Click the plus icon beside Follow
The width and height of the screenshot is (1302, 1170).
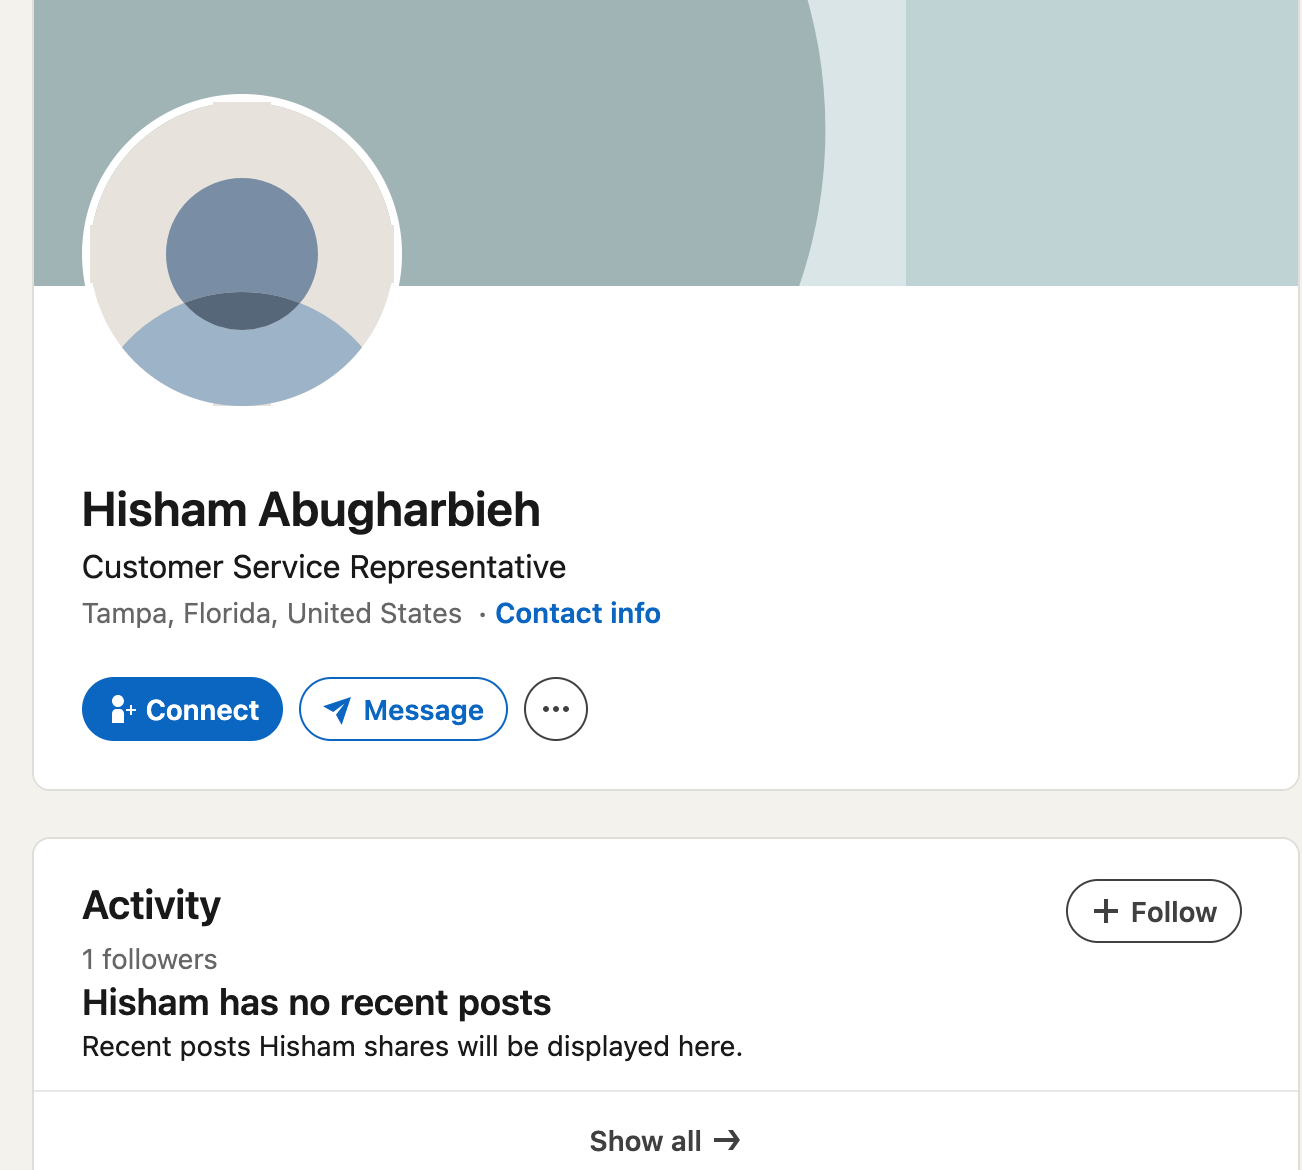click(1105, 911)
